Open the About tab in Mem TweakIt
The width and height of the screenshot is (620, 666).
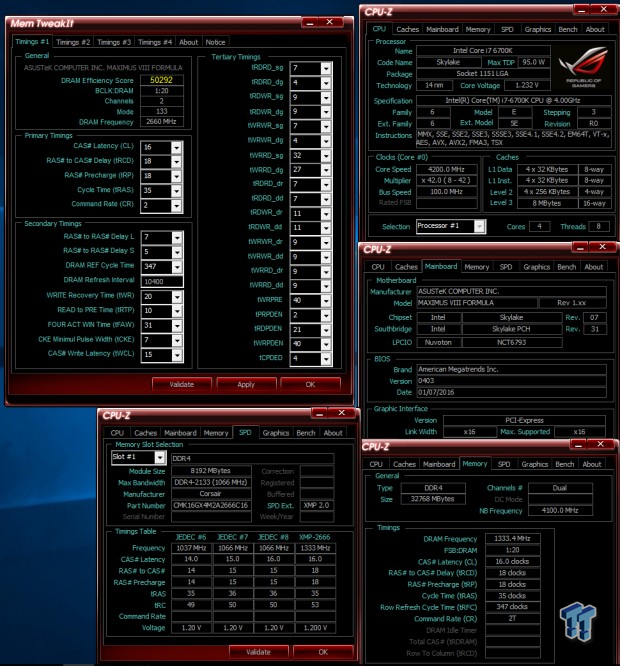[188, 42]
